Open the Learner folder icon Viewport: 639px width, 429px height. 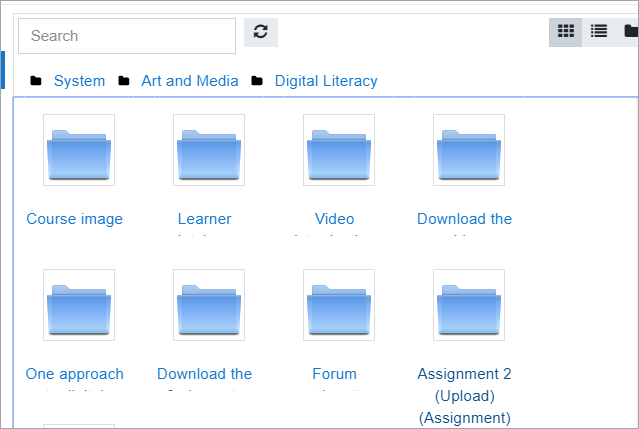click(x=209, y=150)
